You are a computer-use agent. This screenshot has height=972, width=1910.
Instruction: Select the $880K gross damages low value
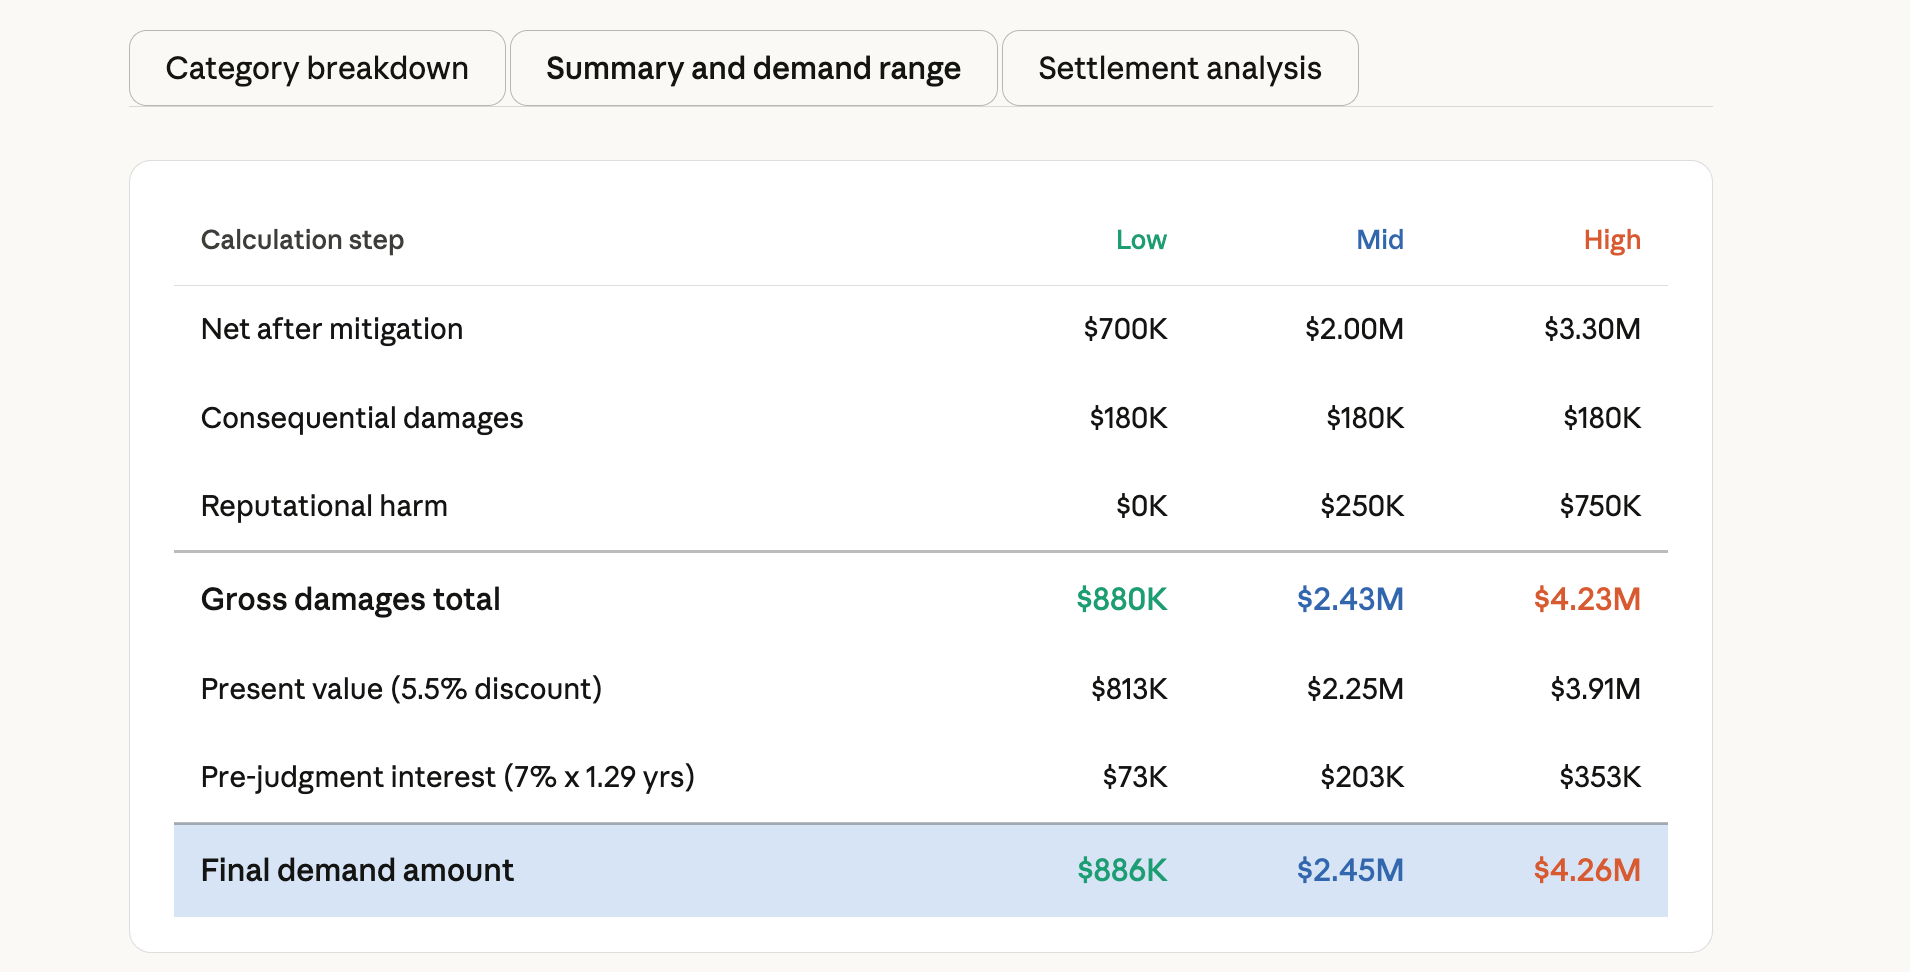pos(1121,599)
